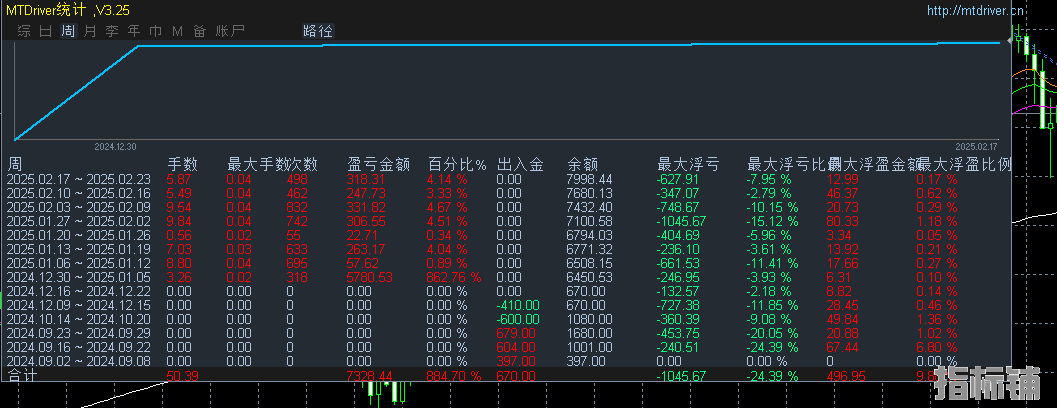Select row 2024.10.14 ~ 2024.10.20
Viewport: 1057px width, 408px height.
[x=508, y=319]
